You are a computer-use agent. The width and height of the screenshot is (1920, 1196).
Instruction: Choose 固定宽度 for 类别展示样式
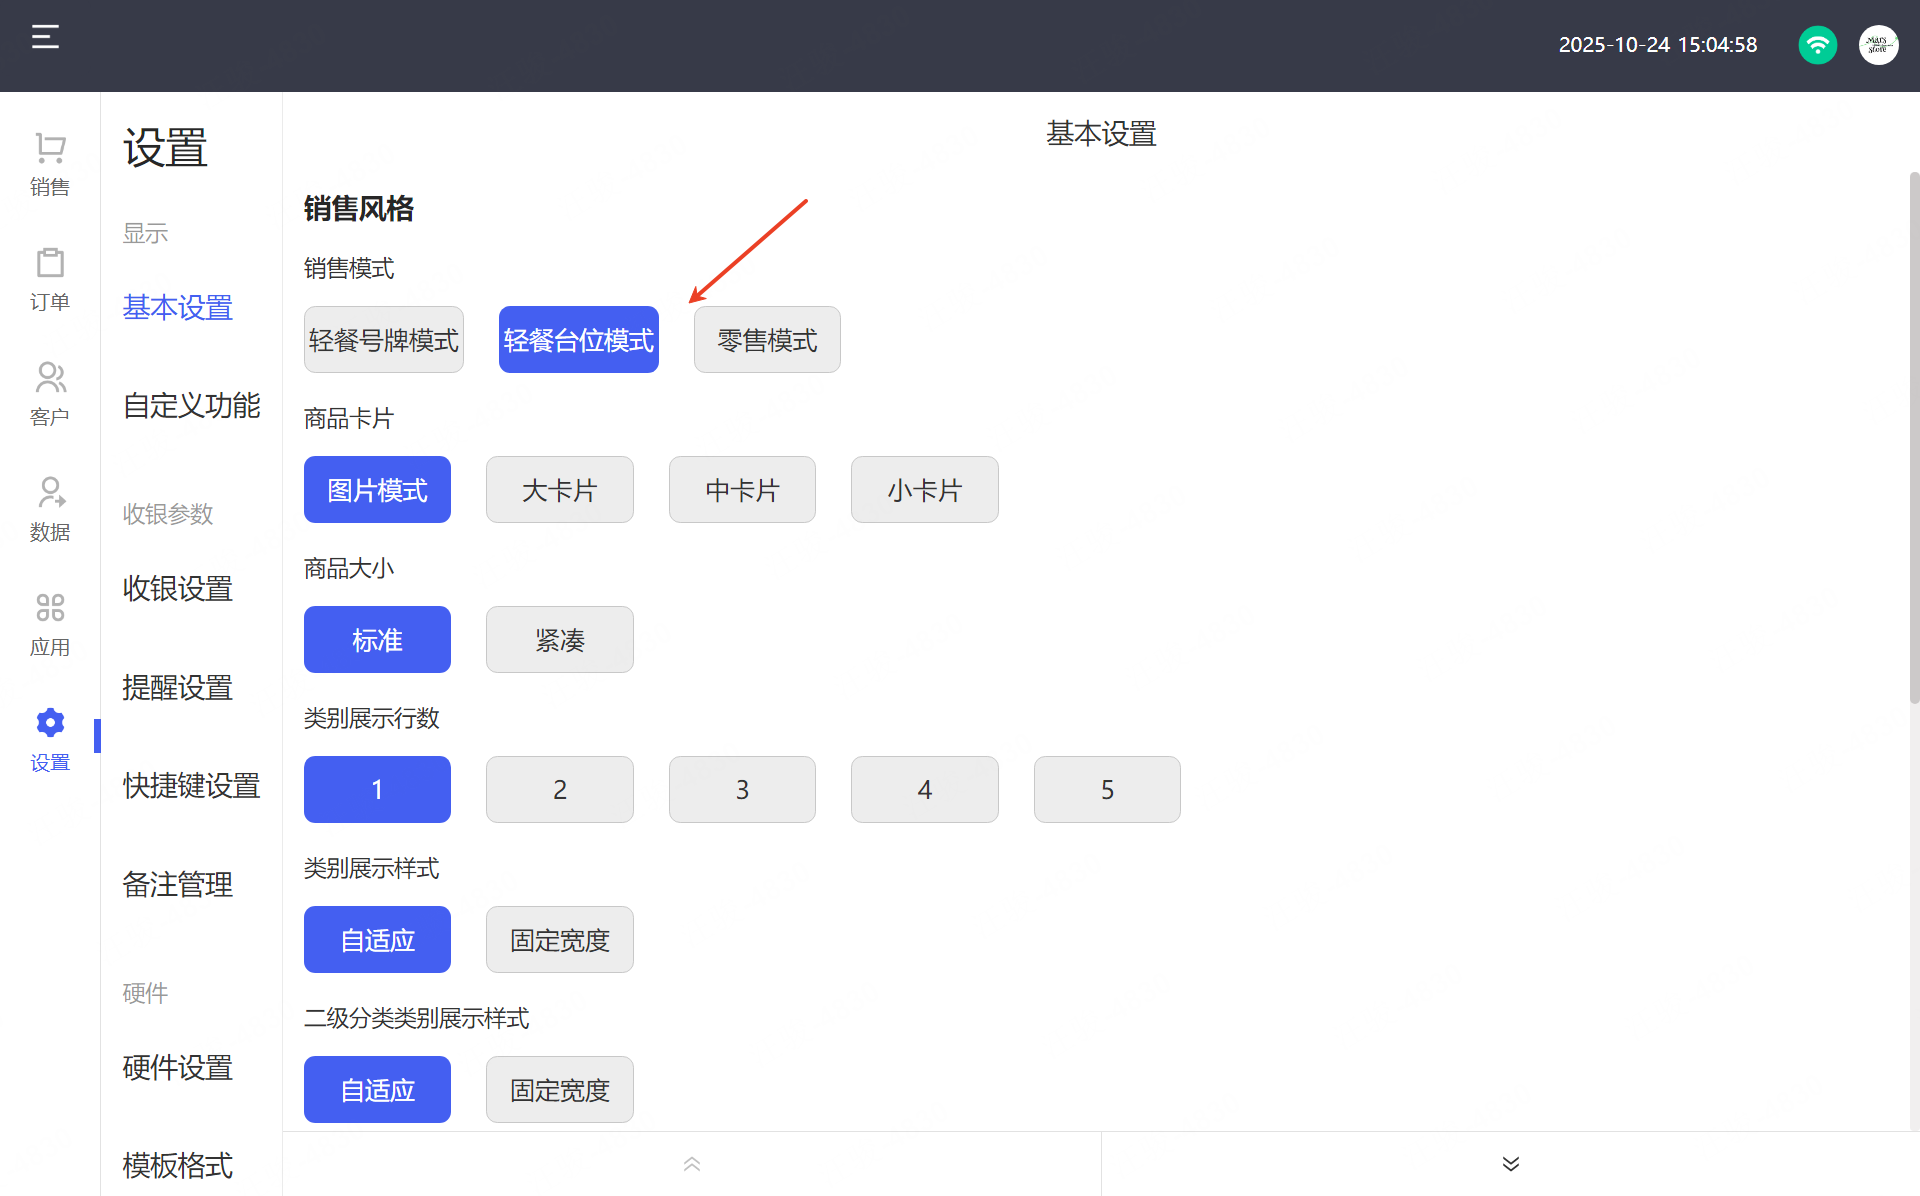559,940
